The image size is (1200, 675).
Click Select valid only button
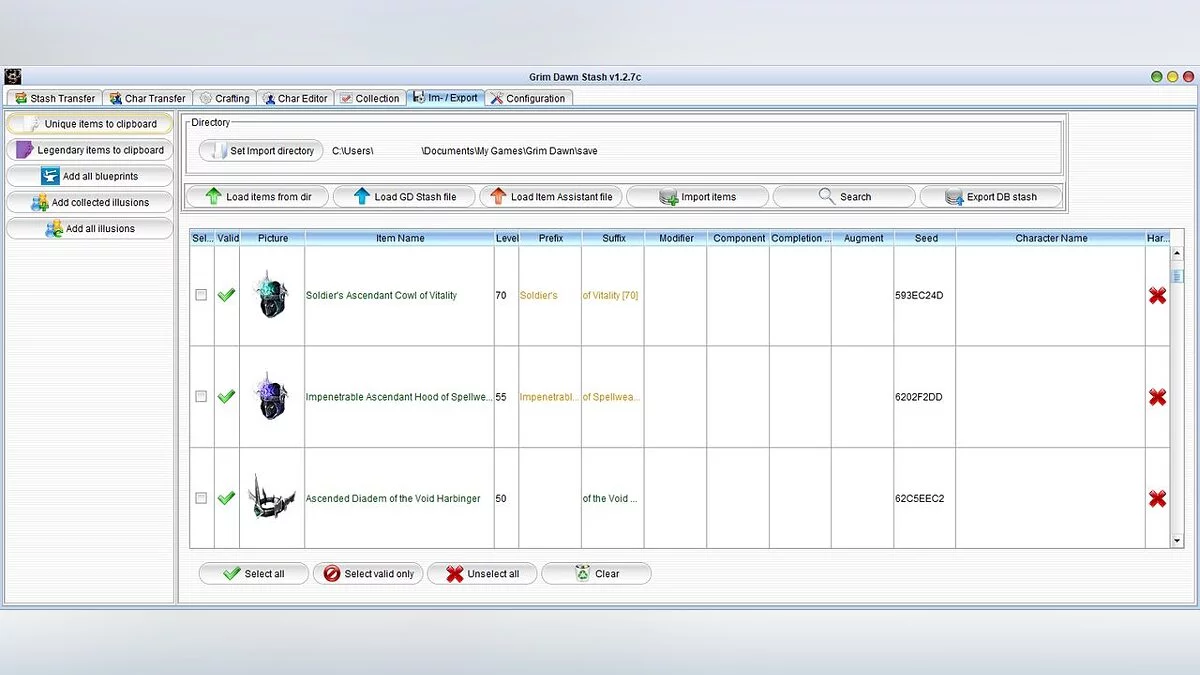pyautogui.click(x=368, y=574)
